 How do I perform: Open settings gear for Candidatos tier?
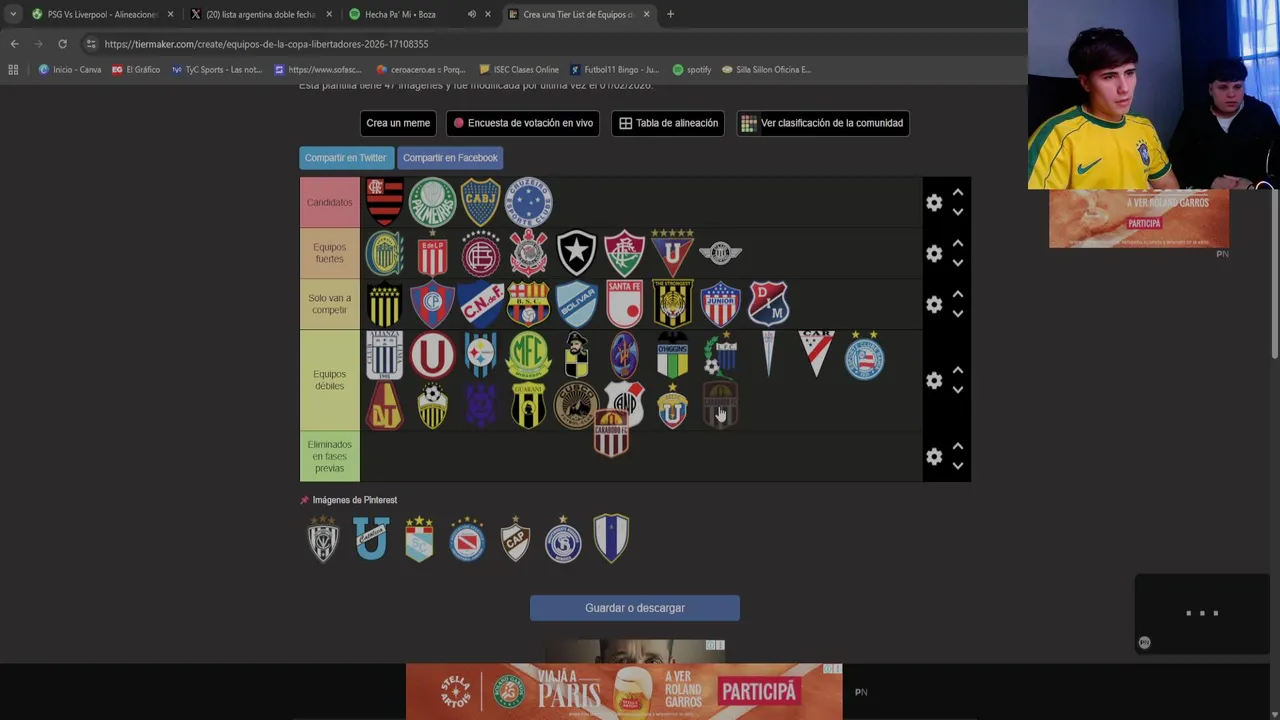(x=934, y=203)
